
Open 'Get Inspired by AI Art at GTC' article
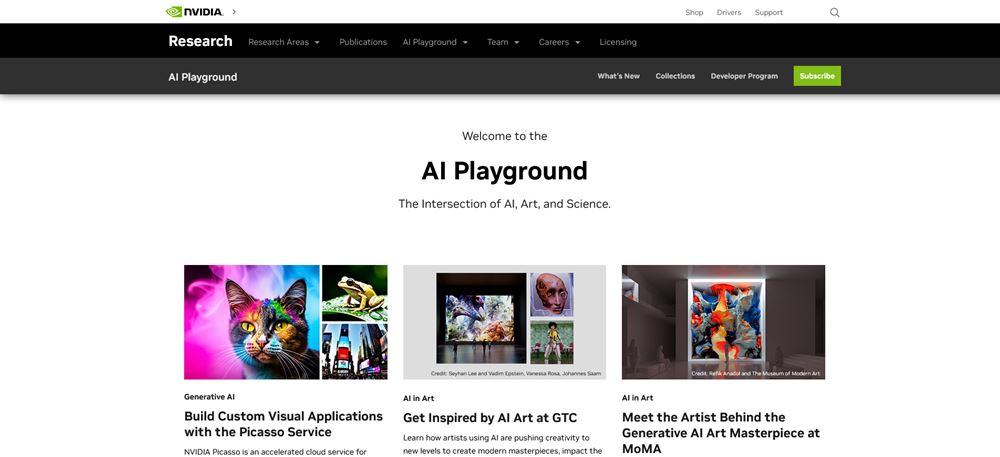coord(490,418)
